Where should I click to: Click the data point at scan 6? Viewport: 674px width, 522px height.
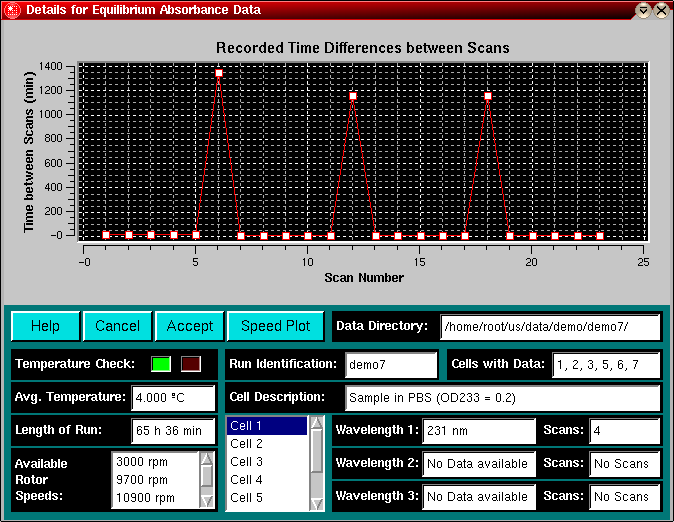click(x=219, y=73)
